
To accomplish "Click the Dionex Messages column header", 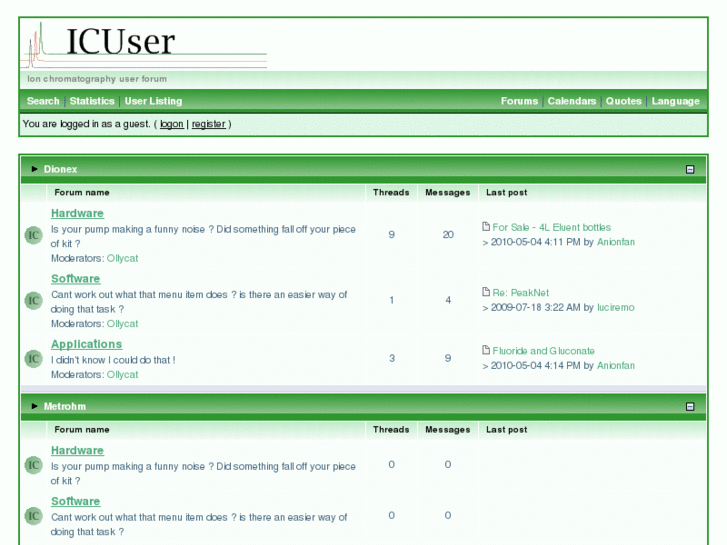I will pyautogui.click(x=447, y=192).
